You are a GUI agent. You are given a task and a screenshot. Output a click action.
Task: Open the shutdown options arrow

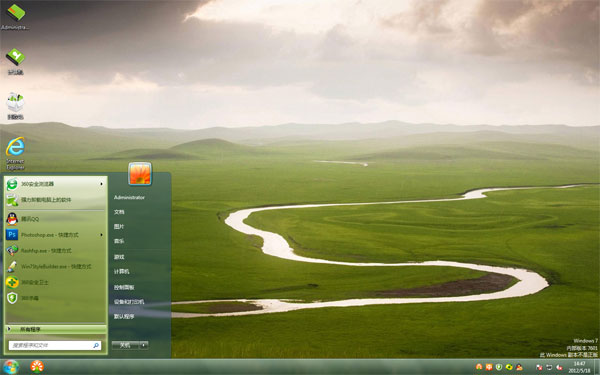click(x=144, y=346)
